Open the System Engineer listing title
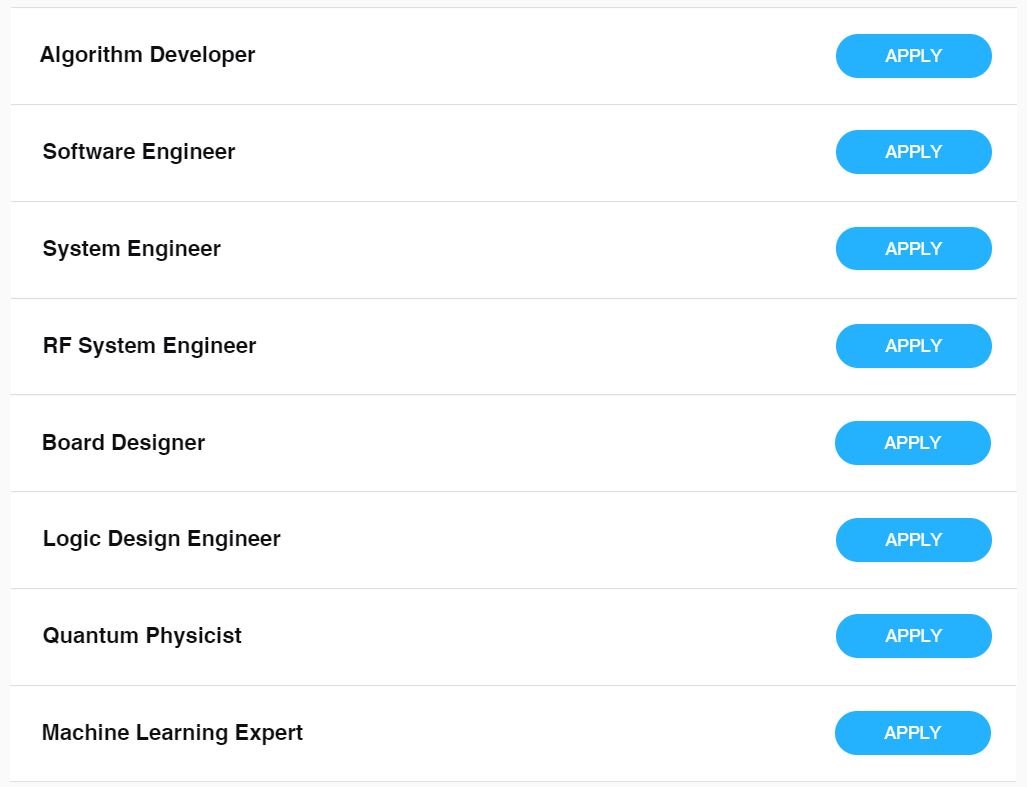This screenshot has width=1027, height=787. (131, 249)
